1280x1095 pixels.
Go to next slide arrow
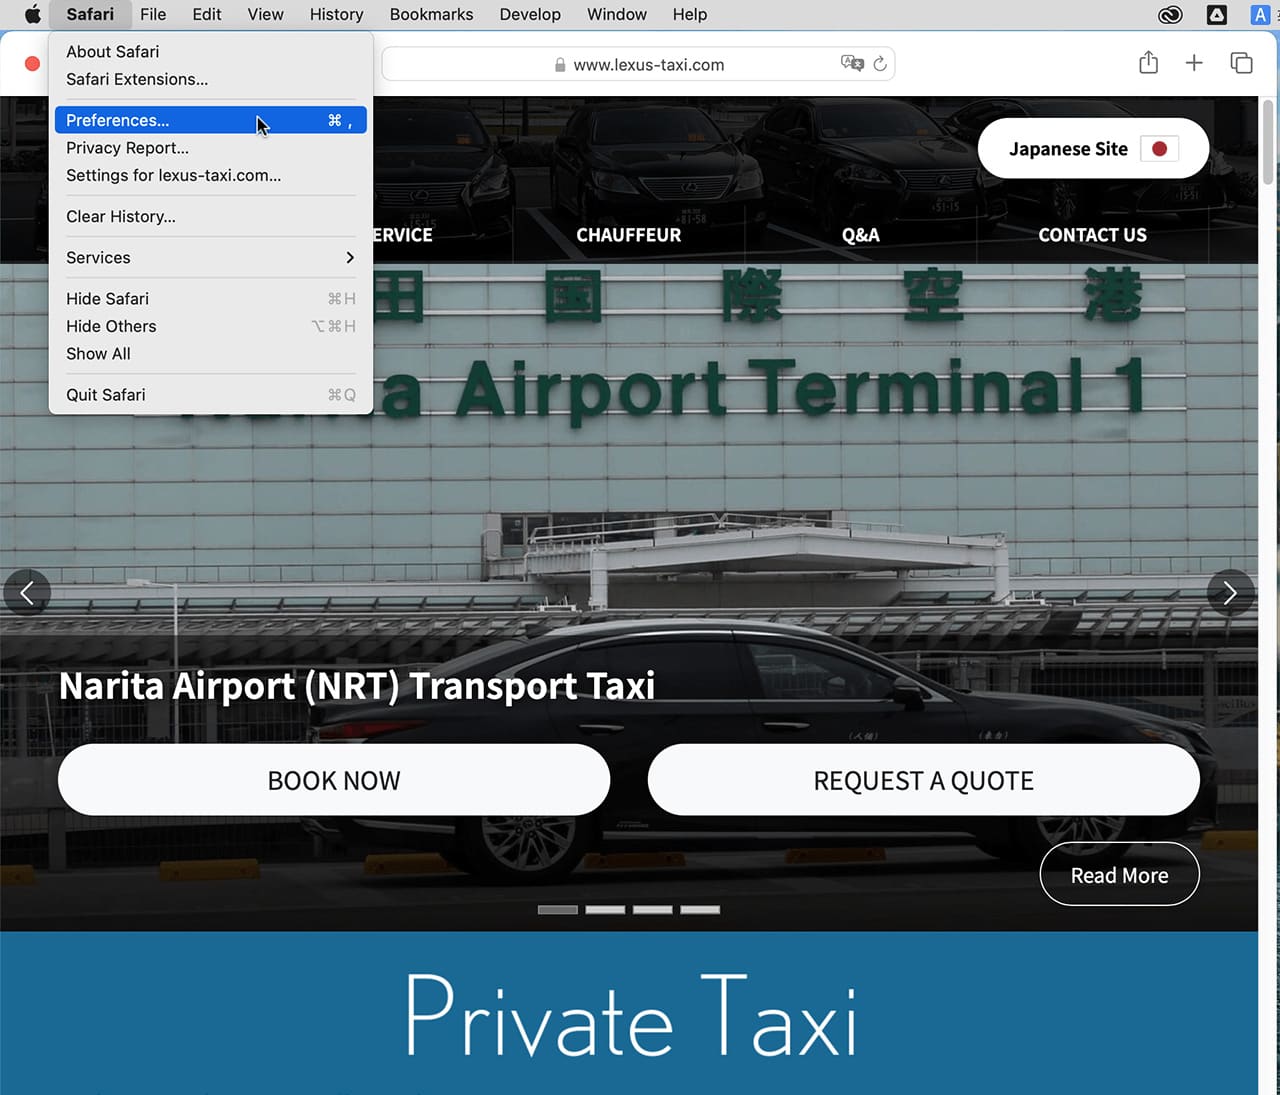(x=1230, y=593)
